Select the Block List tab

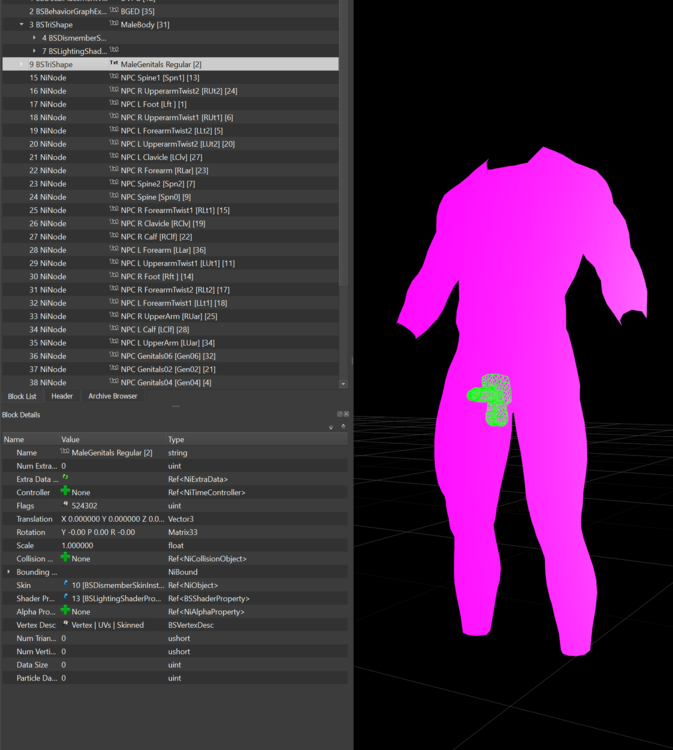[x=22, y=397]
